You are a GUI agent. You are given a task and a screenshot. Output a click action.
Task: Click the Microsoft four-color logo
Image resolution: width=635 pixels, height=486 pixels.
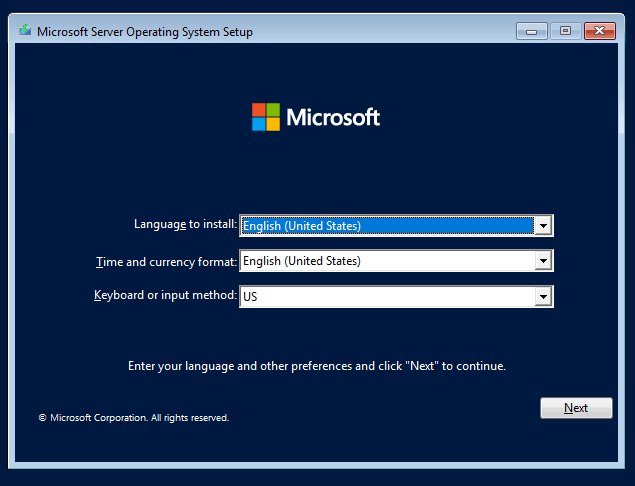[266, 117]
